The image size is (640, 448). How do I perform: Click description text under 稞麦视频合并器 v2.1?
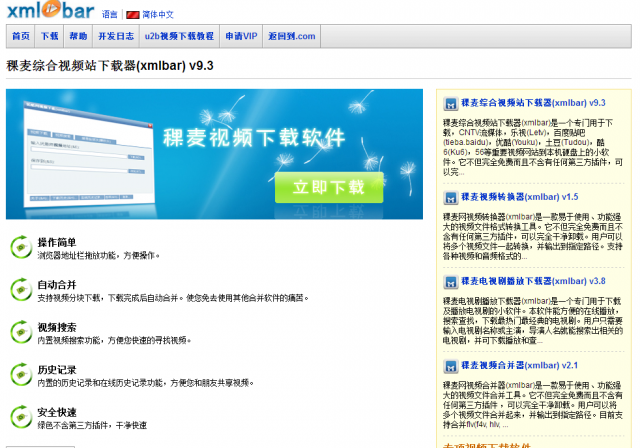tap(533, 405)
